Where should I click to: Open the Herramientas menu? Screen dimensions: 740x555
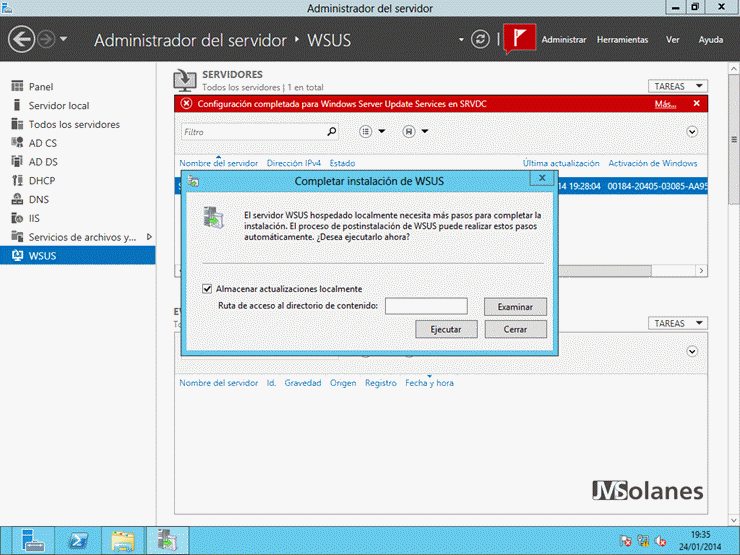(622, 40)
